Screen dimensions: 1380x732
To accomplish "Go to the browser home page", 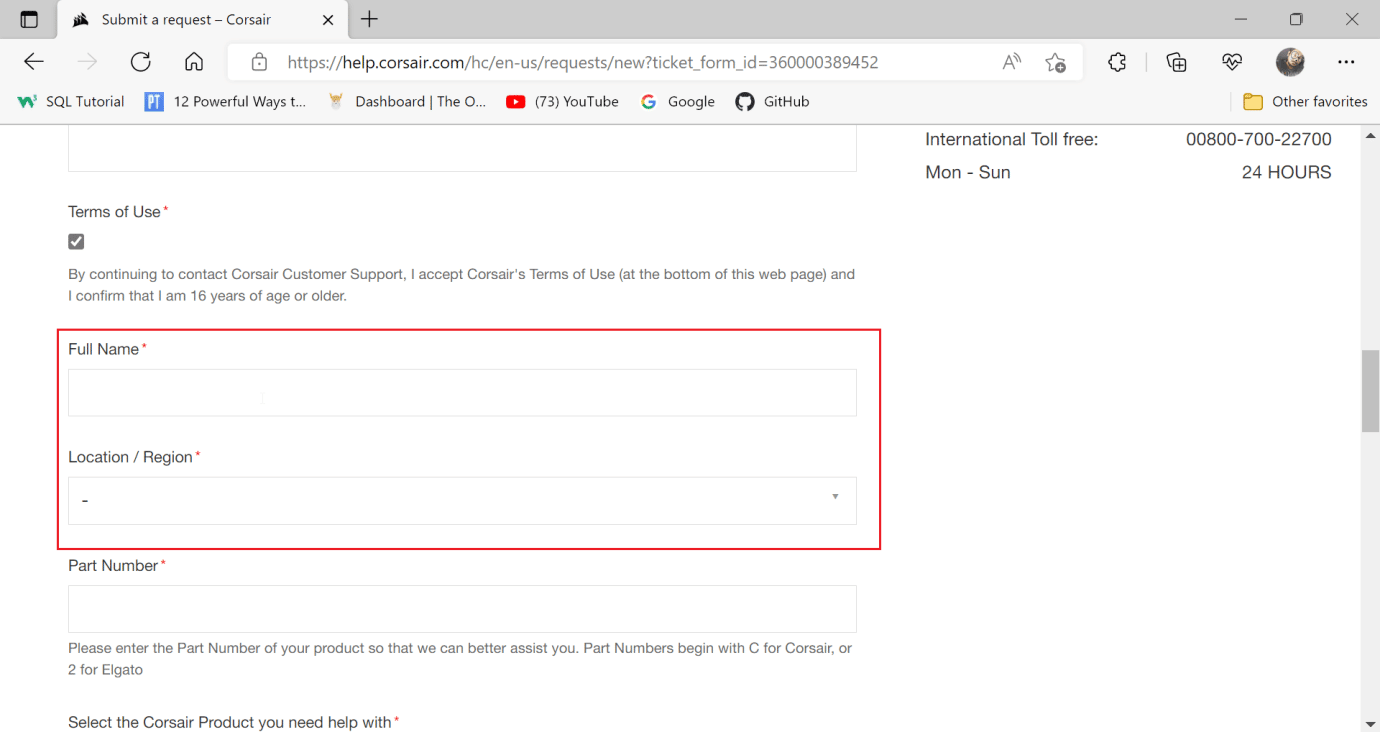I will (x=194, y=62).
